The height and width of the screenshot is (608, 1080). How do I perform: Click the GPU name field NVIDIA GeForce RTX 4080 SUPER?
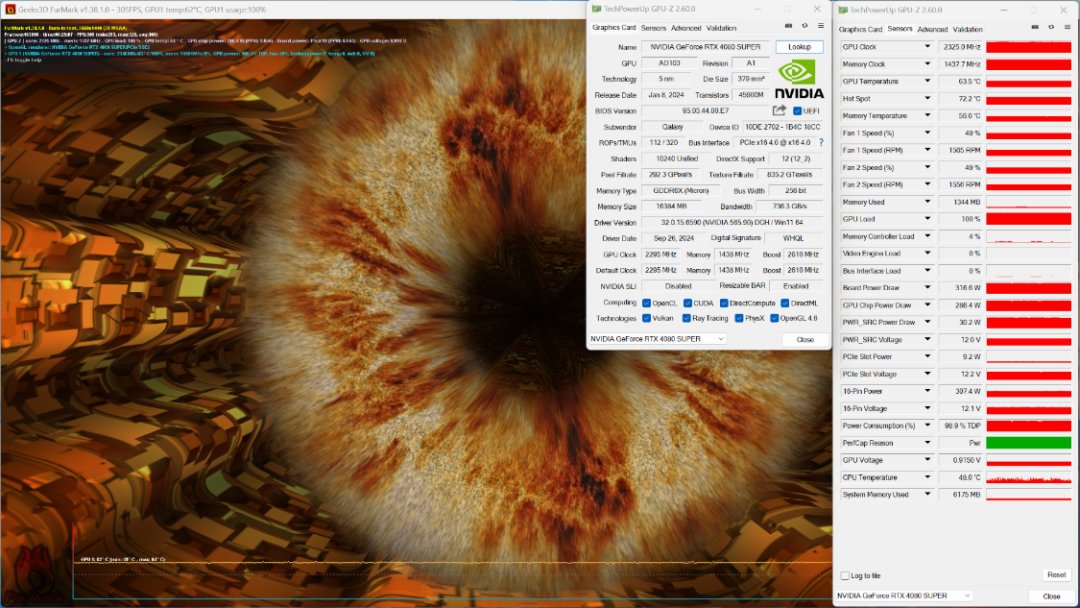(x=705, y=47)
